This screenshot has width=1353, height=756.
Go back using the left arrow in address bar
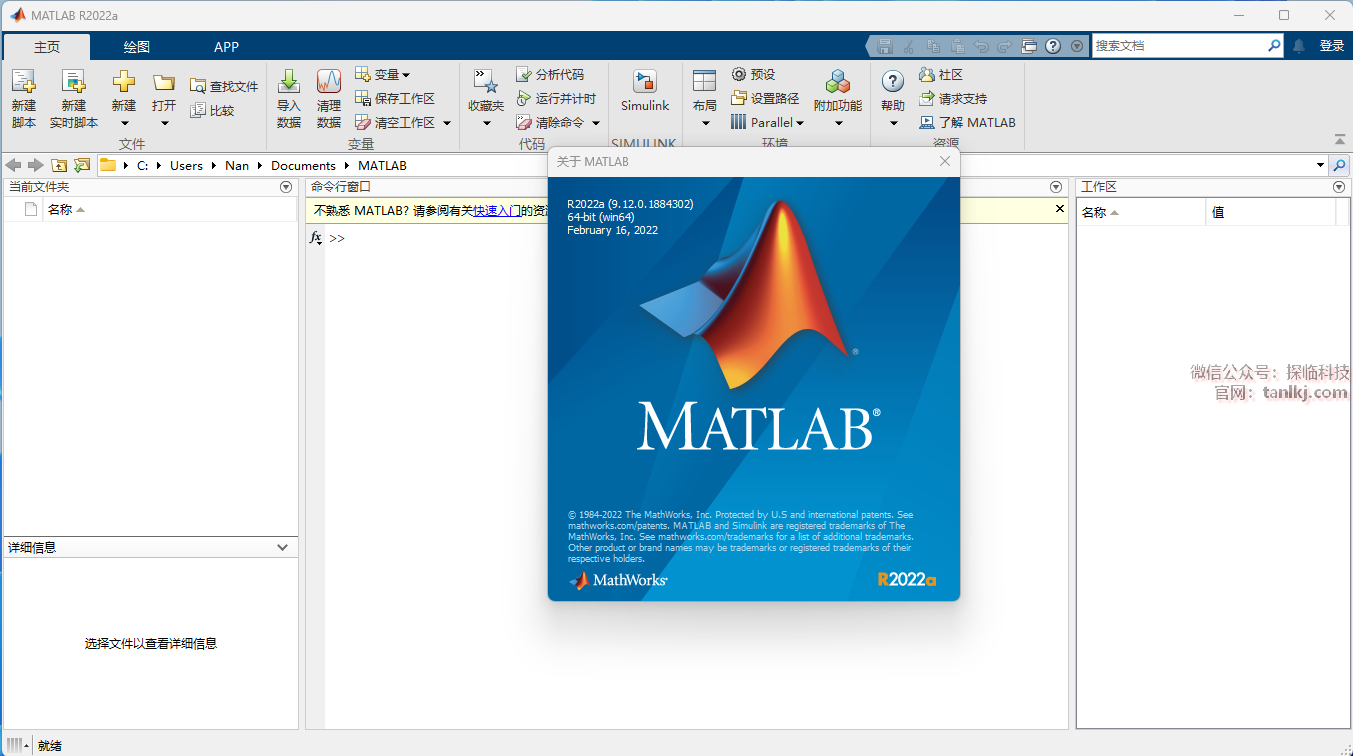(14, 165)
